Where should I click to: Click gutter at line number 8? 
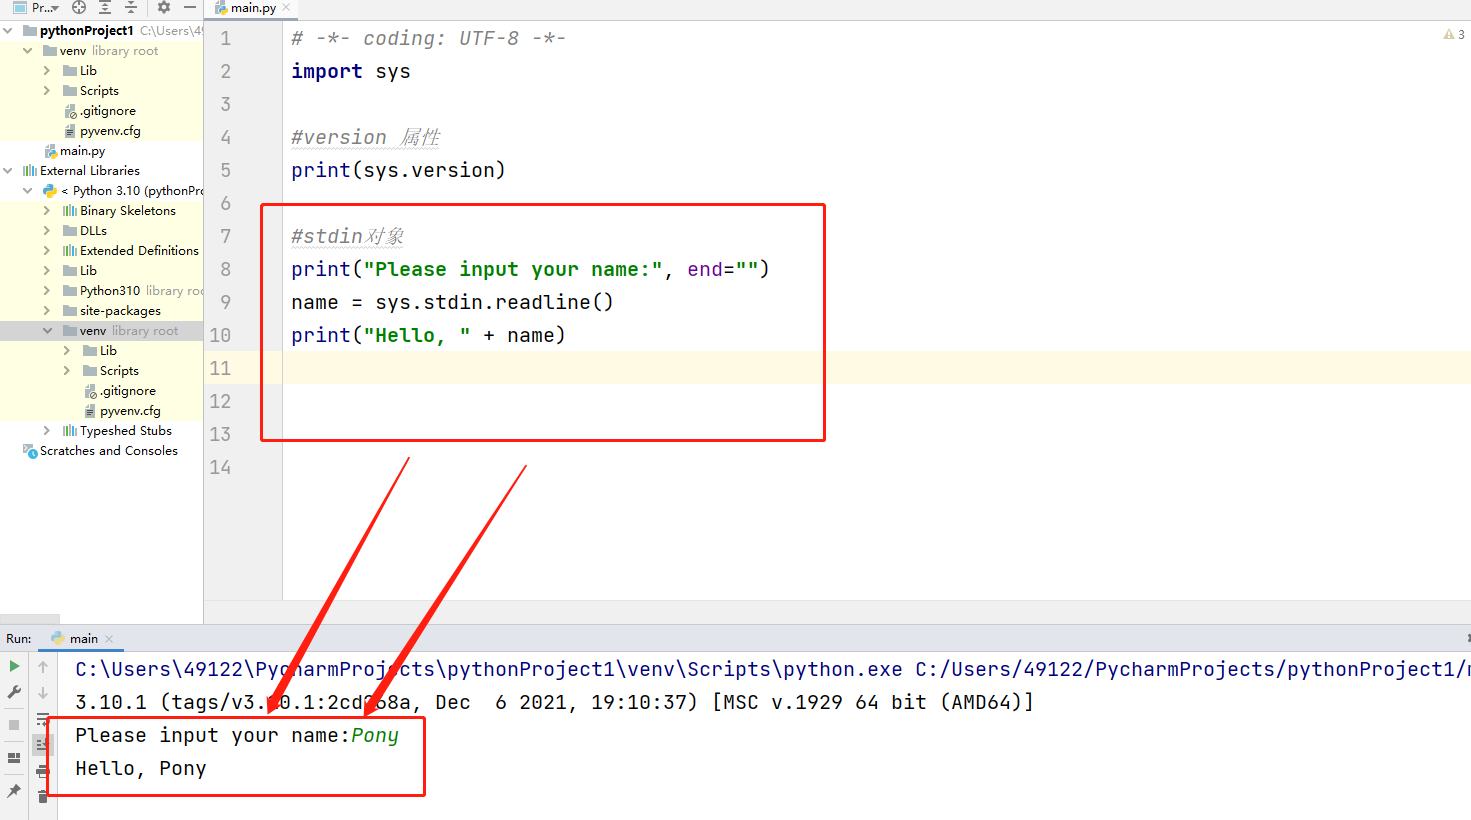coord(226,269)
